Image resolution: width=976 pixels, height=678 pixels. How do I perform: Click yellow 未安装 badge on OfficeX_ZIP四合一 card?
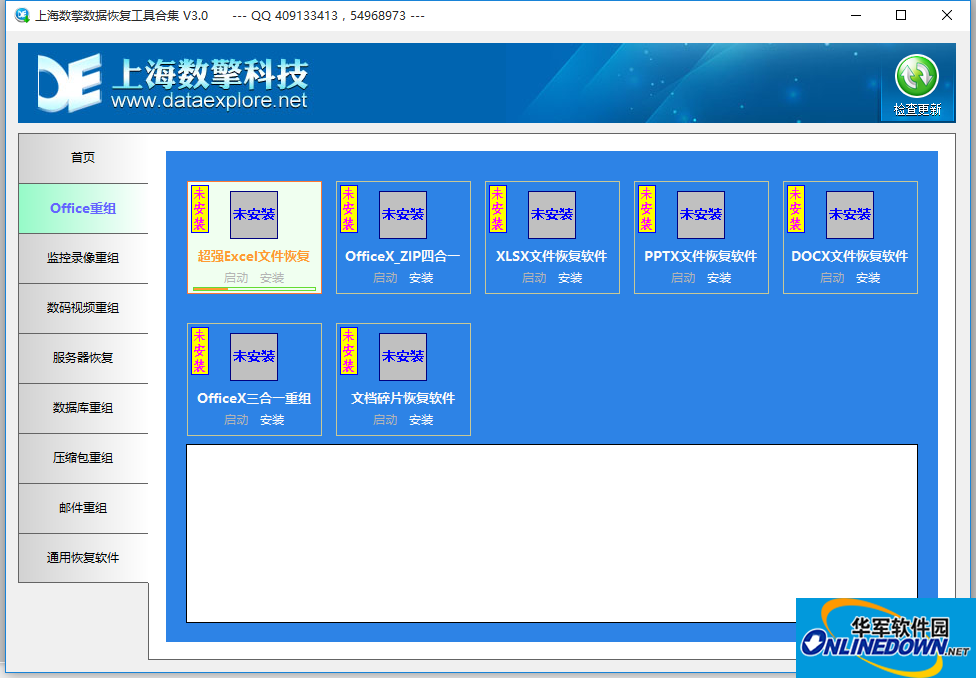click(349, 209)
